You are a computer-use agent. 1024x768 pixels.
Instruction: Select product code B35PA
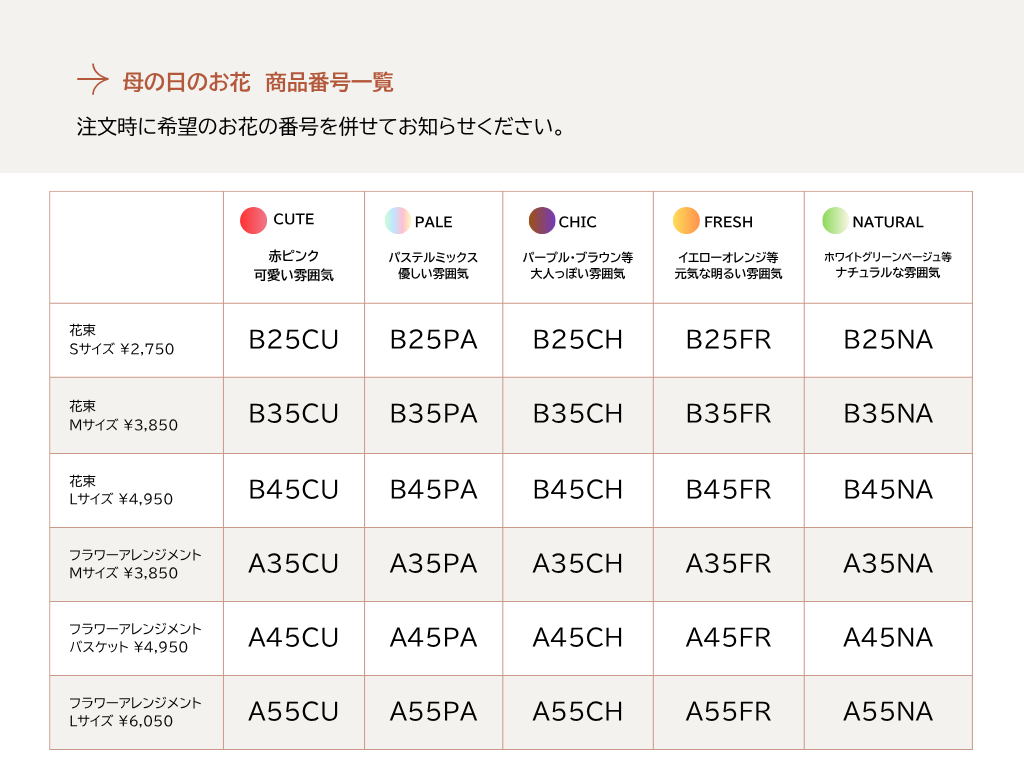coord(433,414)
